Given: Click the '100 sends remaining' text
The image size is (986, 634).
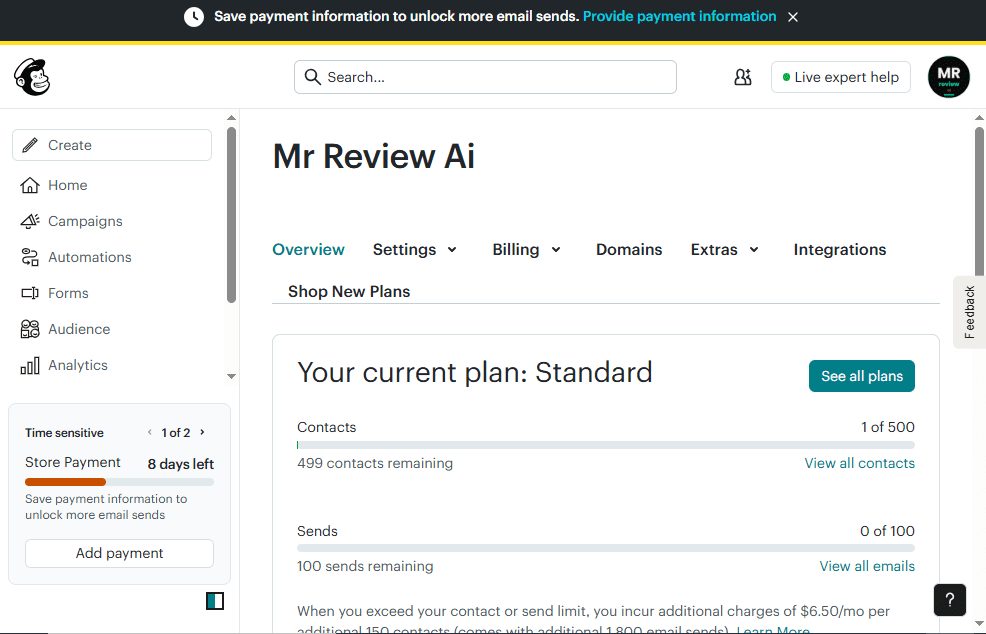Looking at the screenshot, I should 365,567.
